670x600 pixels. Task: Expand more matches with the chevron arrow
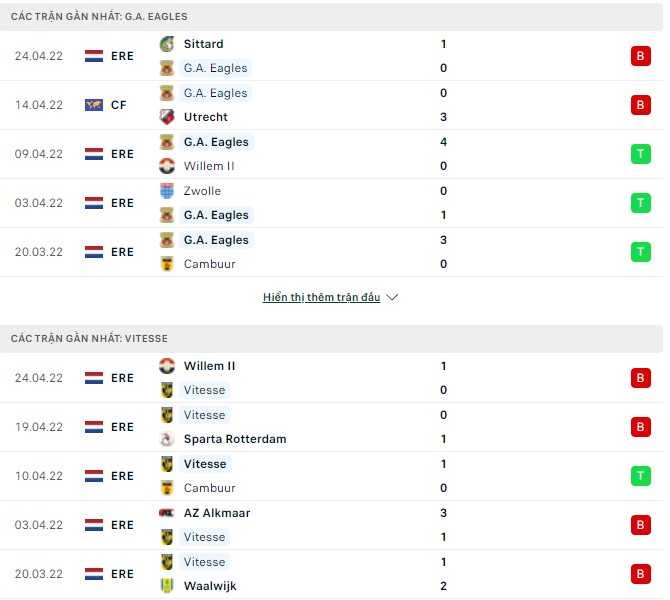392,298
